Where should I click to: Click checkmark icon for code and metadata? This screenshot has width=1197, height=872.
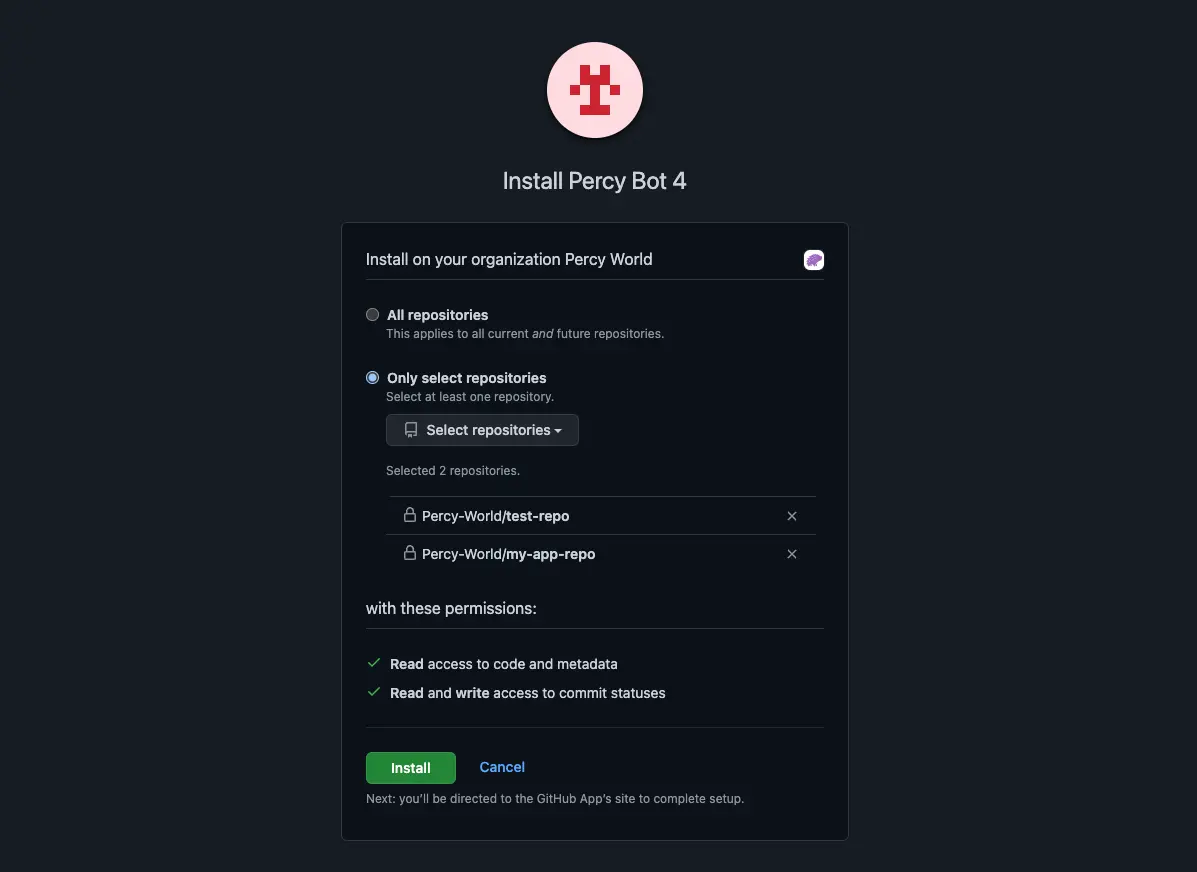(x=374, y=663)
